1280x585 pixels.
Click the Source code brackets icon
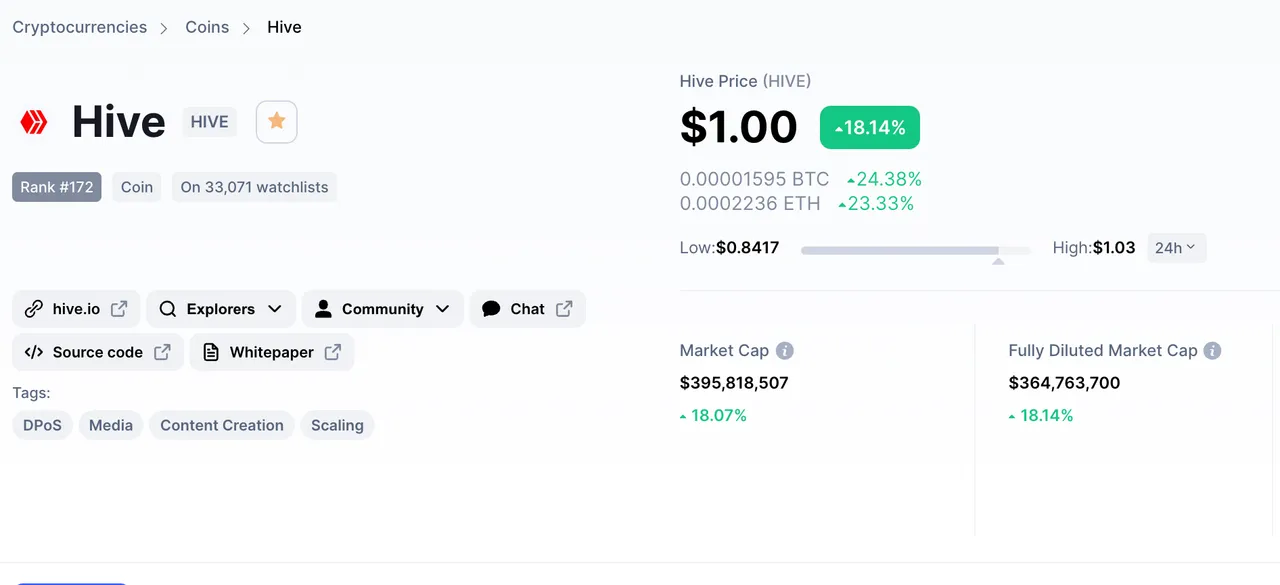coord(34,352)
